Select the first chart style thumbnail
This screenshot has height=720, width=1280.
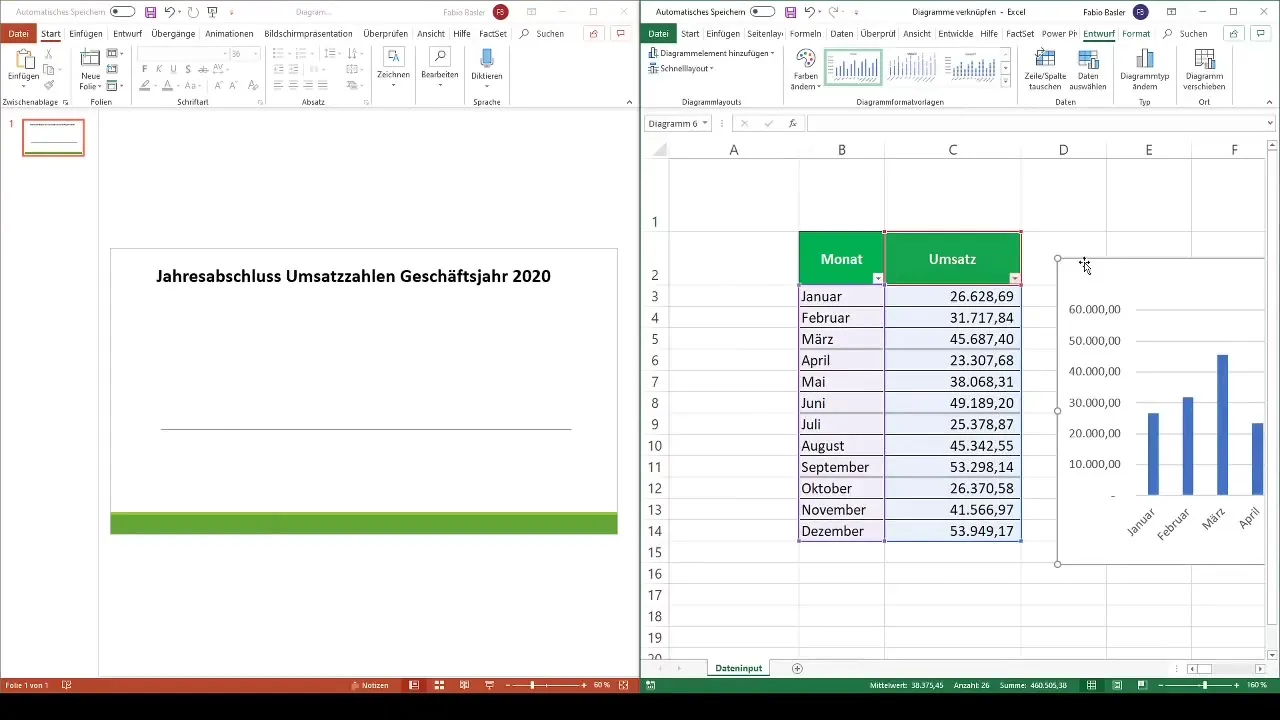point(853,68)
